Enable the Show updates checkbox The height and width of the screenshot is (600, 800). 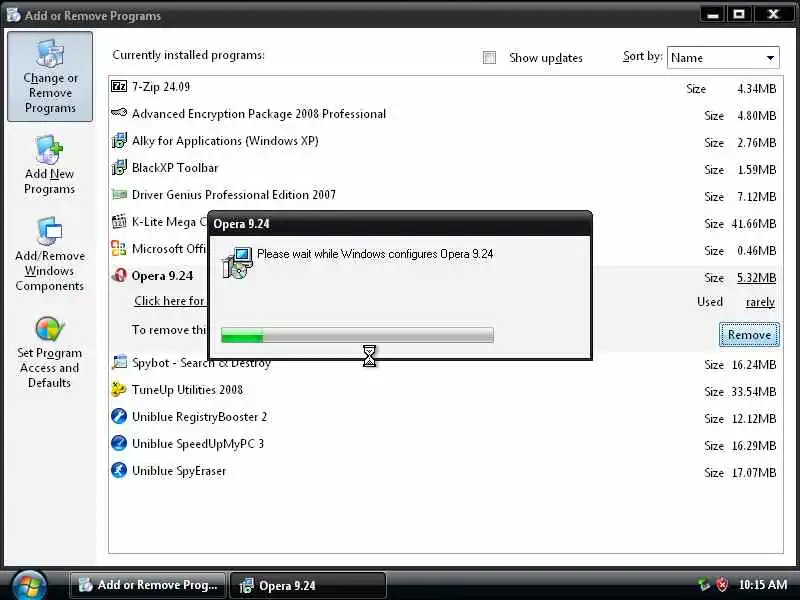(x=489, y=58)
